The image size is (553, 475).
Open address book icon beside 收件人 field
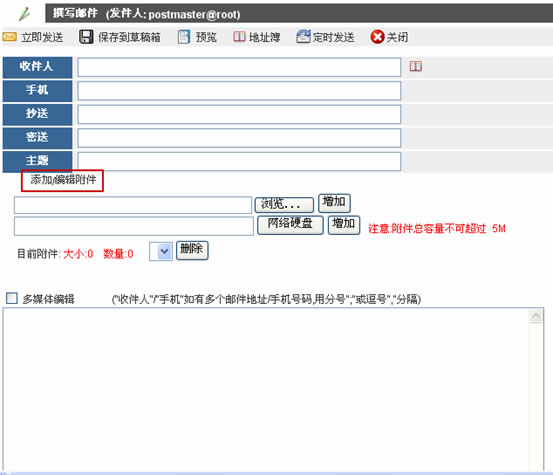415,66
